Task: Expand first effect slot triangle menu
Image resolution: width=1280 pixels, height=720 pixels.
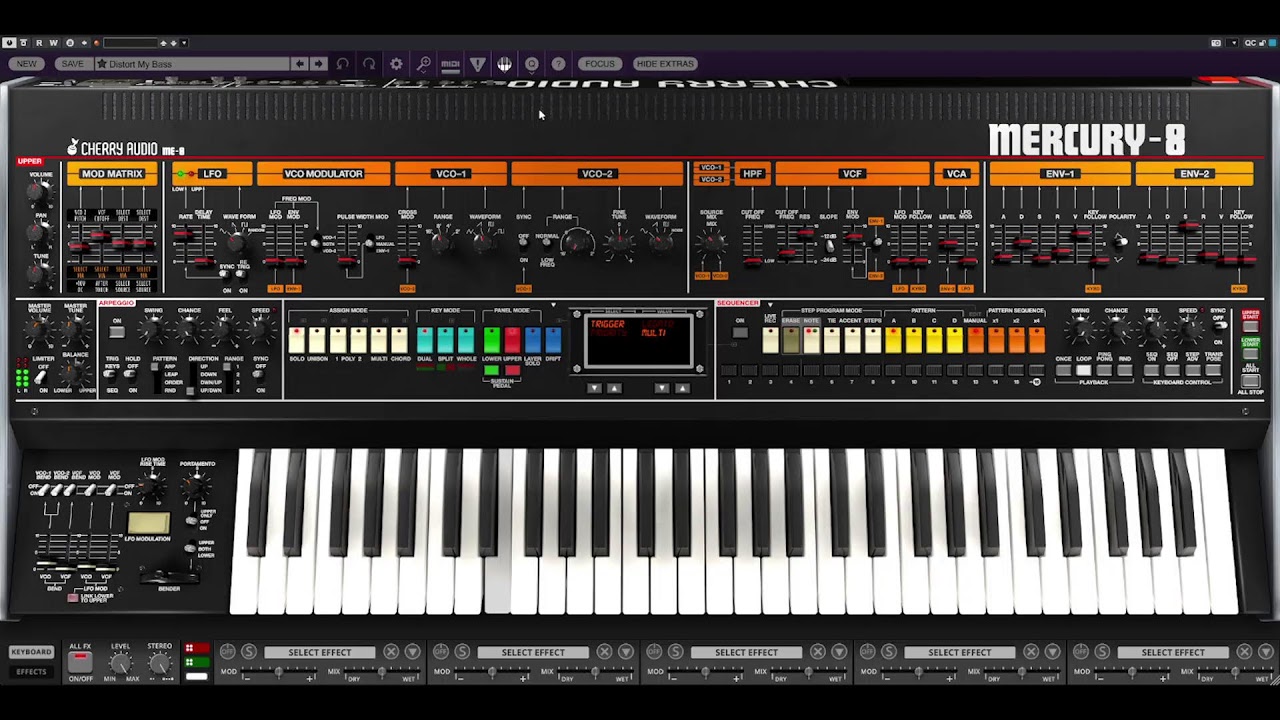Action: (412, 652)
